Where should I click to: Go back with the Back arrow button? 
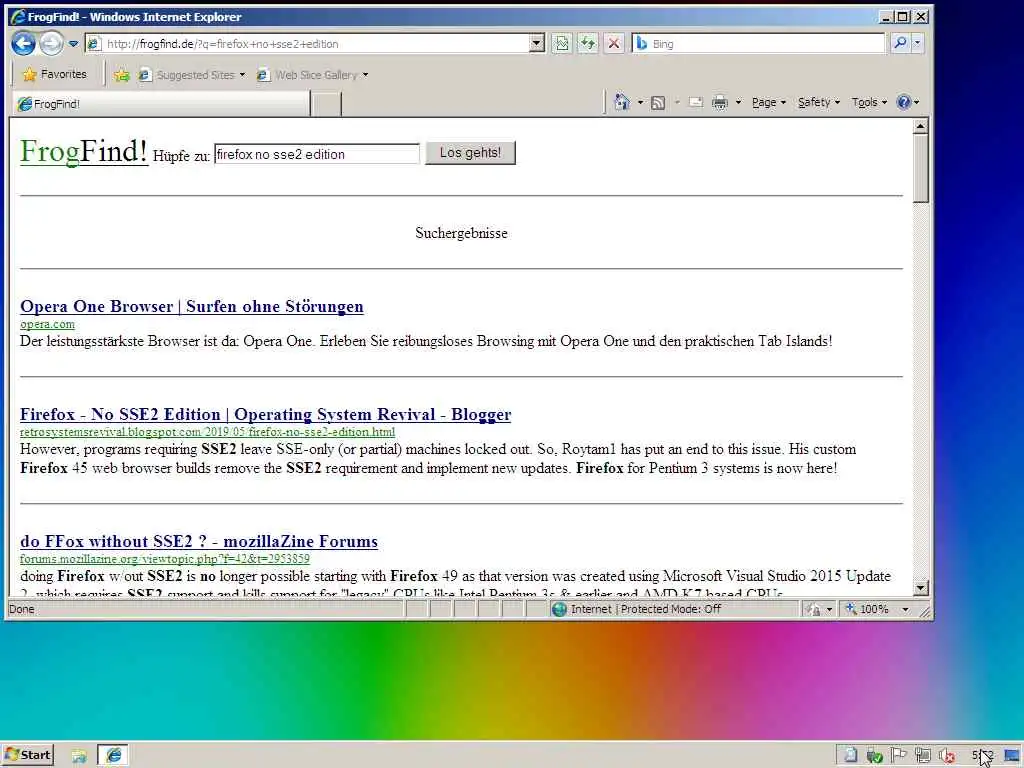pyautogui.click(x=24, y=44)
